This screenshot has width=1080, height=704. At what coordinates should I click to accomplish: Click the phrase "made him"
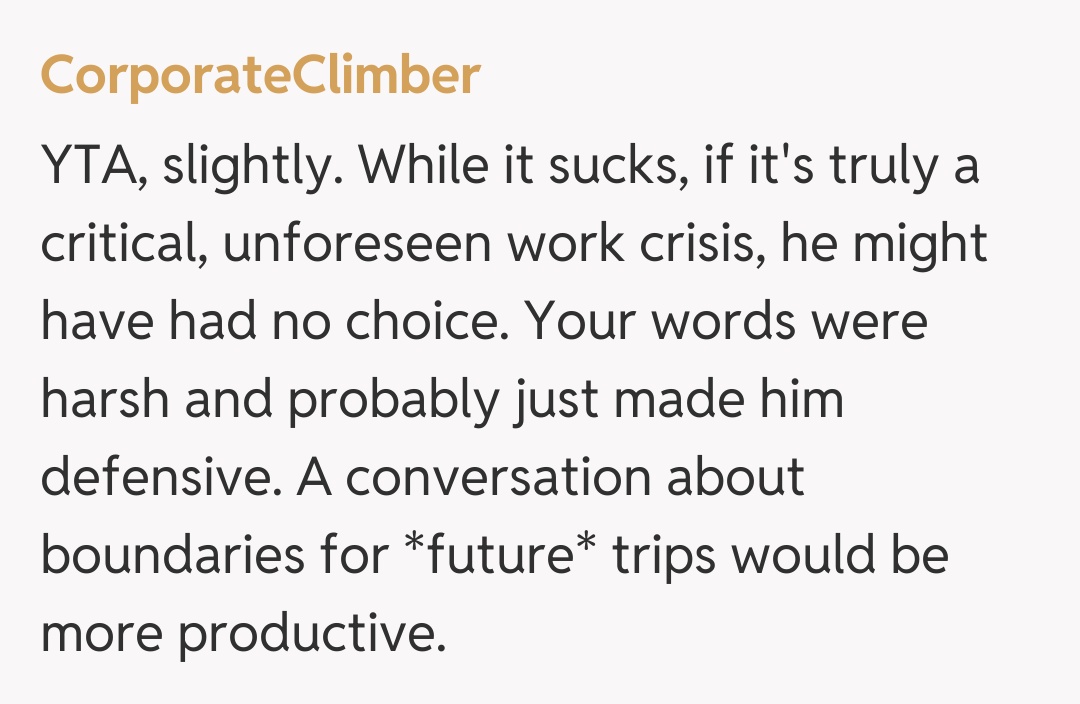point(728,400)
